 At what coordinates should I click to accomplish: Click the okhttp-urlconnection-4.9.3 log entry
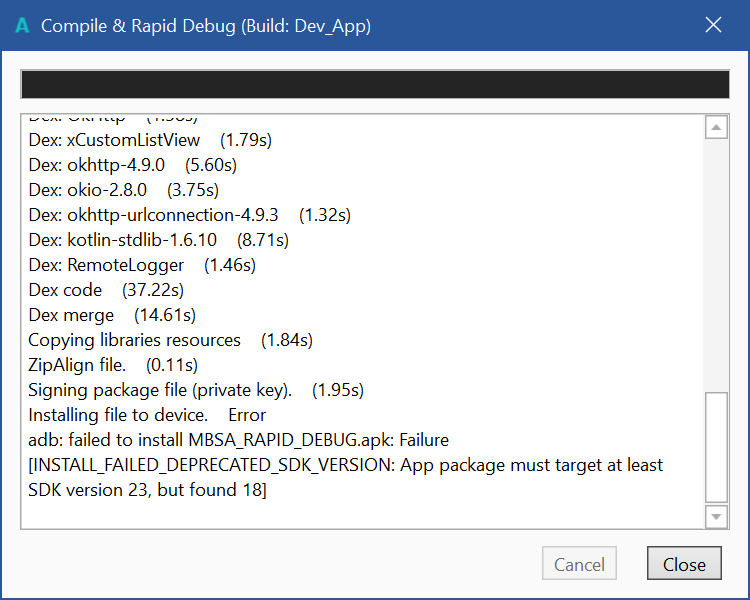[x=189, y=215]
